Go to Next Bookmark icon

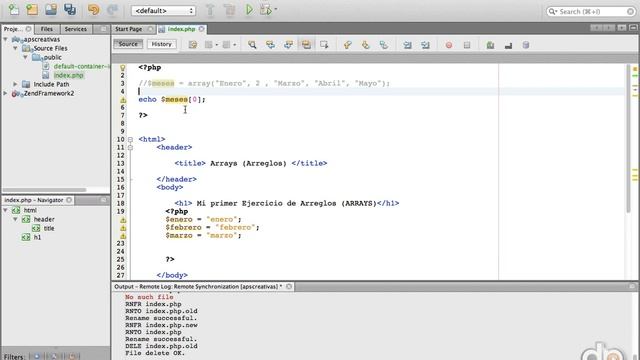click(x=365, y=45)
